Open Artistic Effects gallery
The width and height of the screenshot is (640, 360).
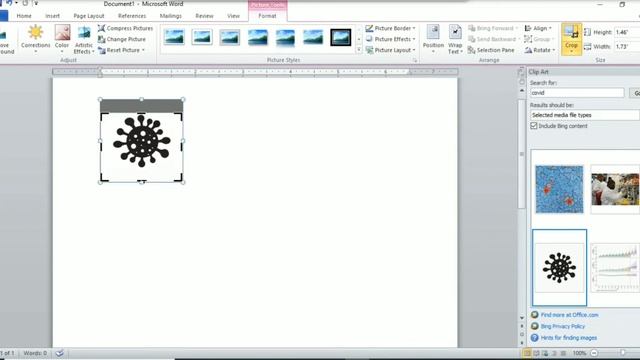84,39
